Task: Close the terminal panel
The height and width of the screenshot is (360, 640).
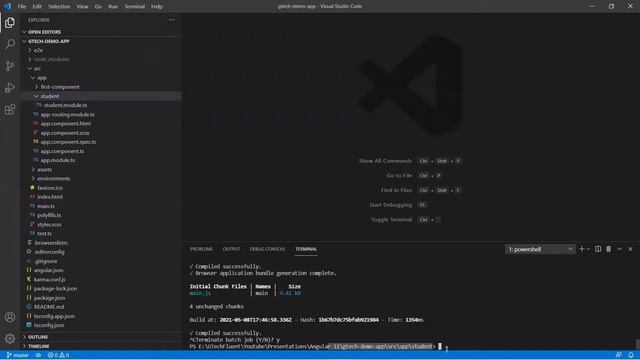Action: coord(630,249)
